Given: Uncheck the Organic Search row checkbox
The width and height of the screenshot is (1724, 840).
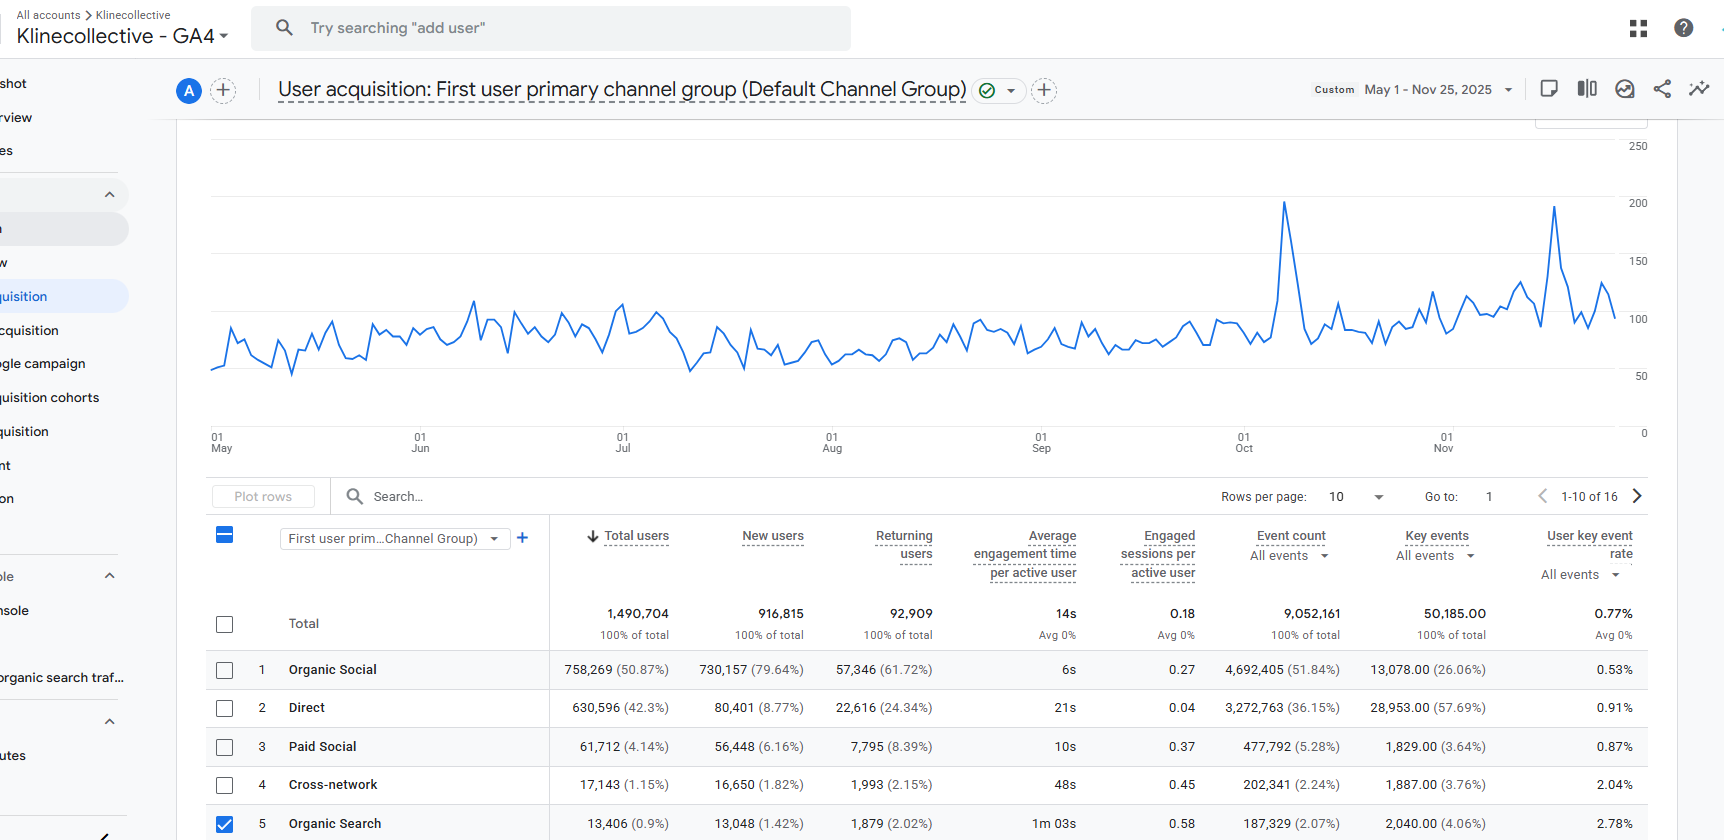Looking at the screenshot, I should click(x=225, y=824).
